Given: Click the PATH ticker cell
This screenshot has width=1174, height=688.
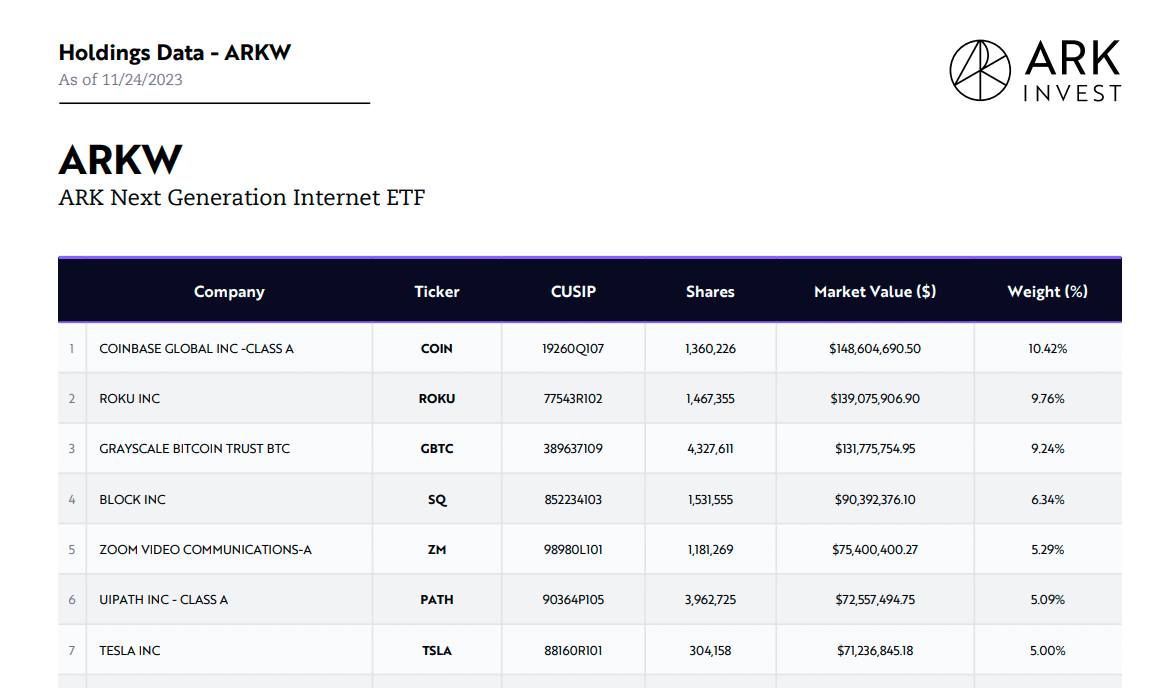Looking at the screenshot, I should (437, 600).
